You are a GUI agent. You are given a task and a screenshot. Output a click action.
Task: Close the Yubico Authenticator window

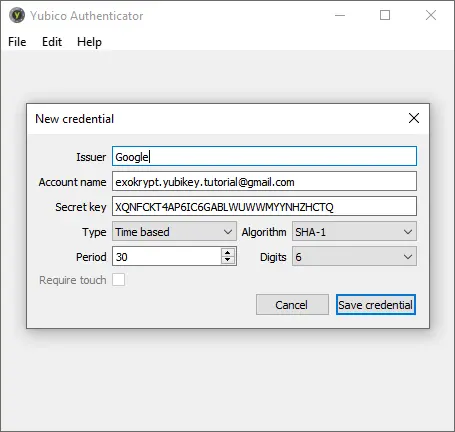tap(431, 15)
